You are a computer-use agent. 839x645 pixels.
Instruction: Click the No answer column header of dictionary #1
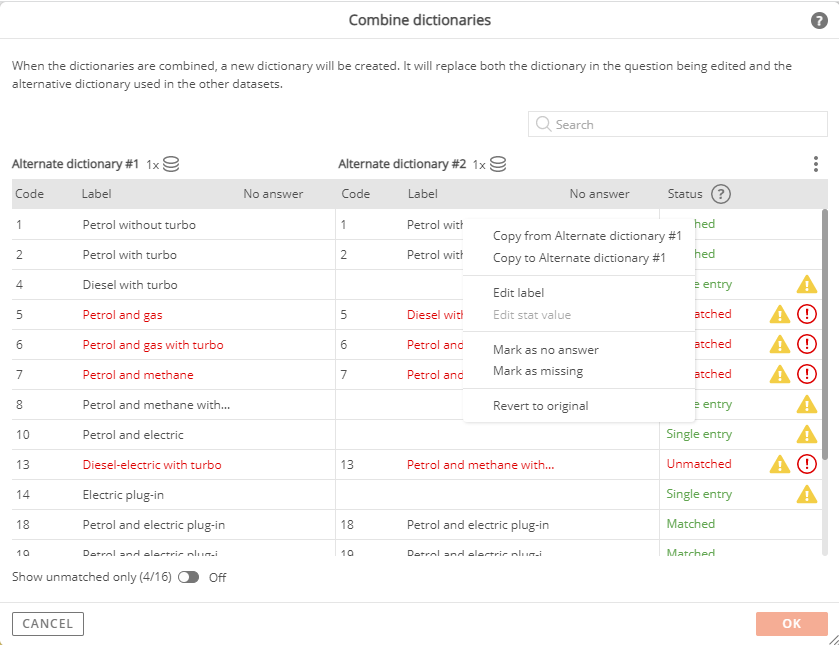coord(273,194)
